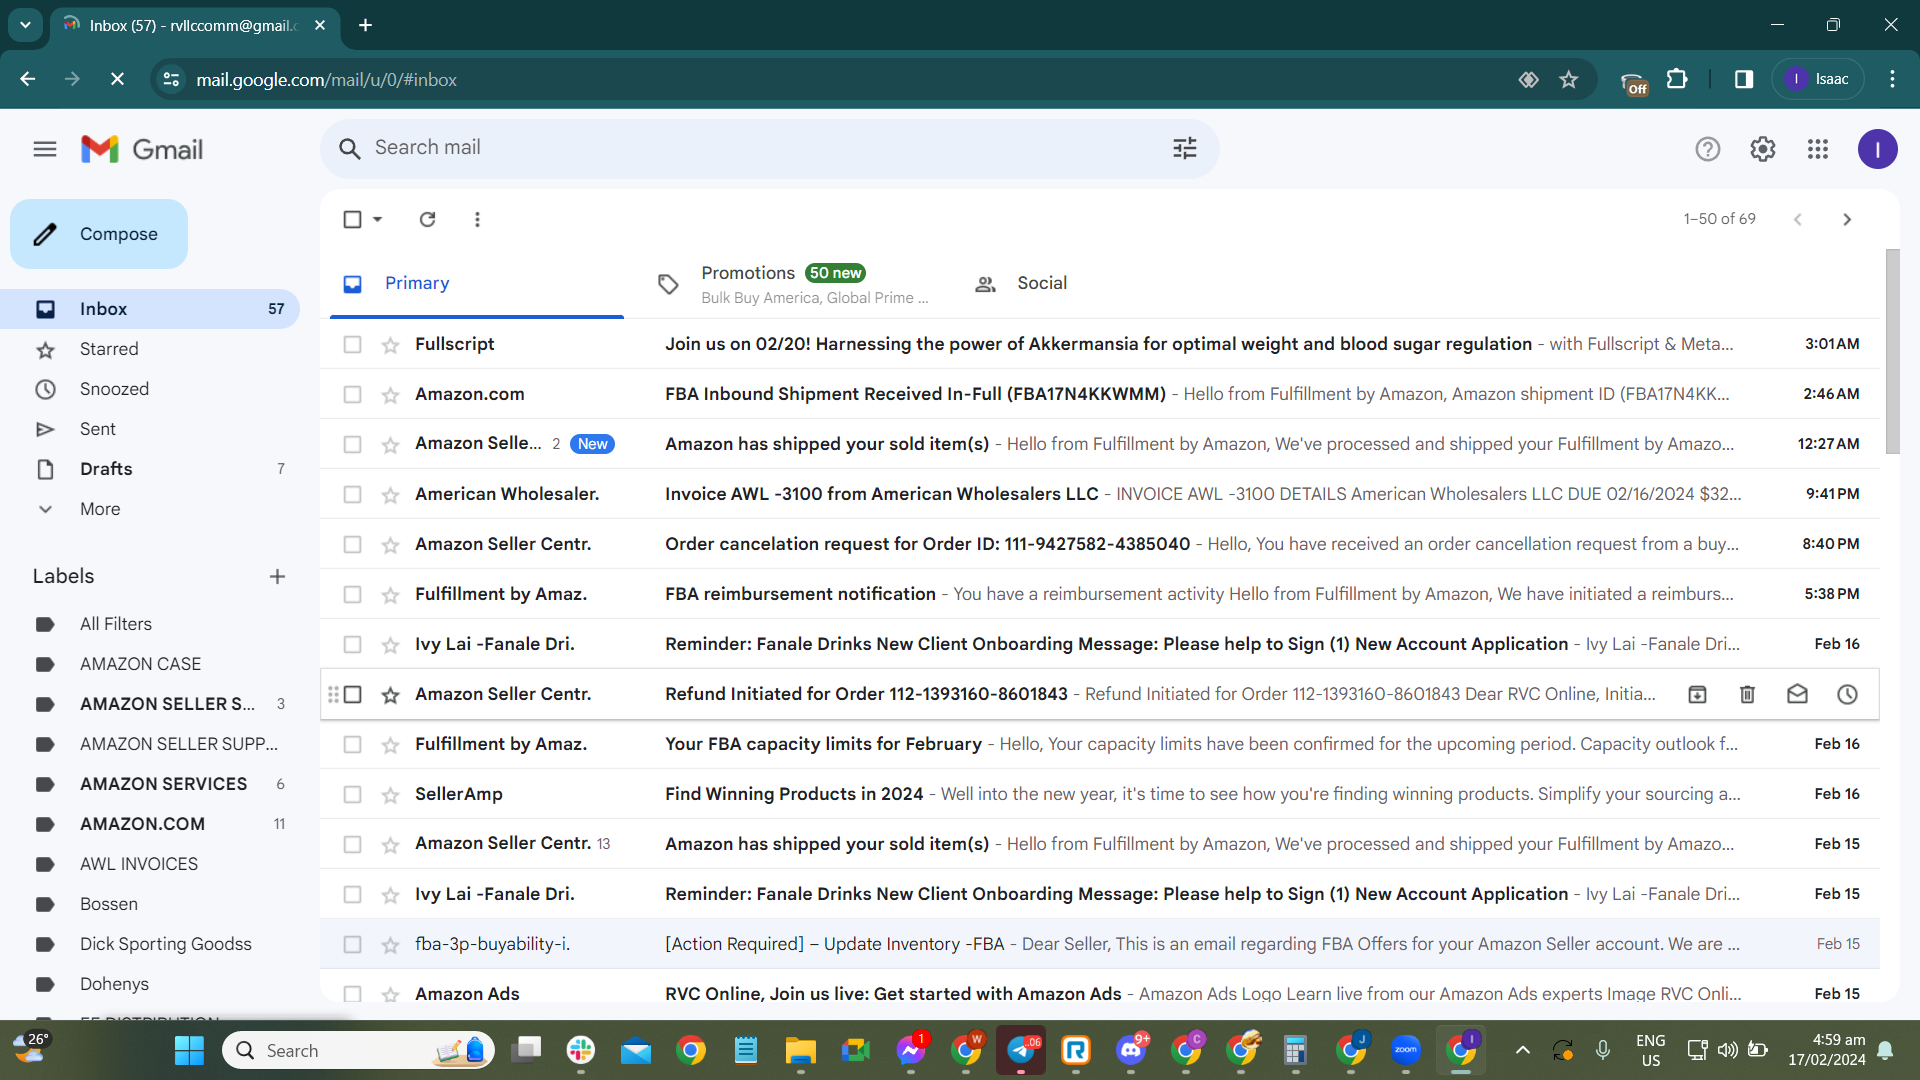Select FBA reimbursement notification checkbox
1920x1080 pixels.
pos(352,594)
